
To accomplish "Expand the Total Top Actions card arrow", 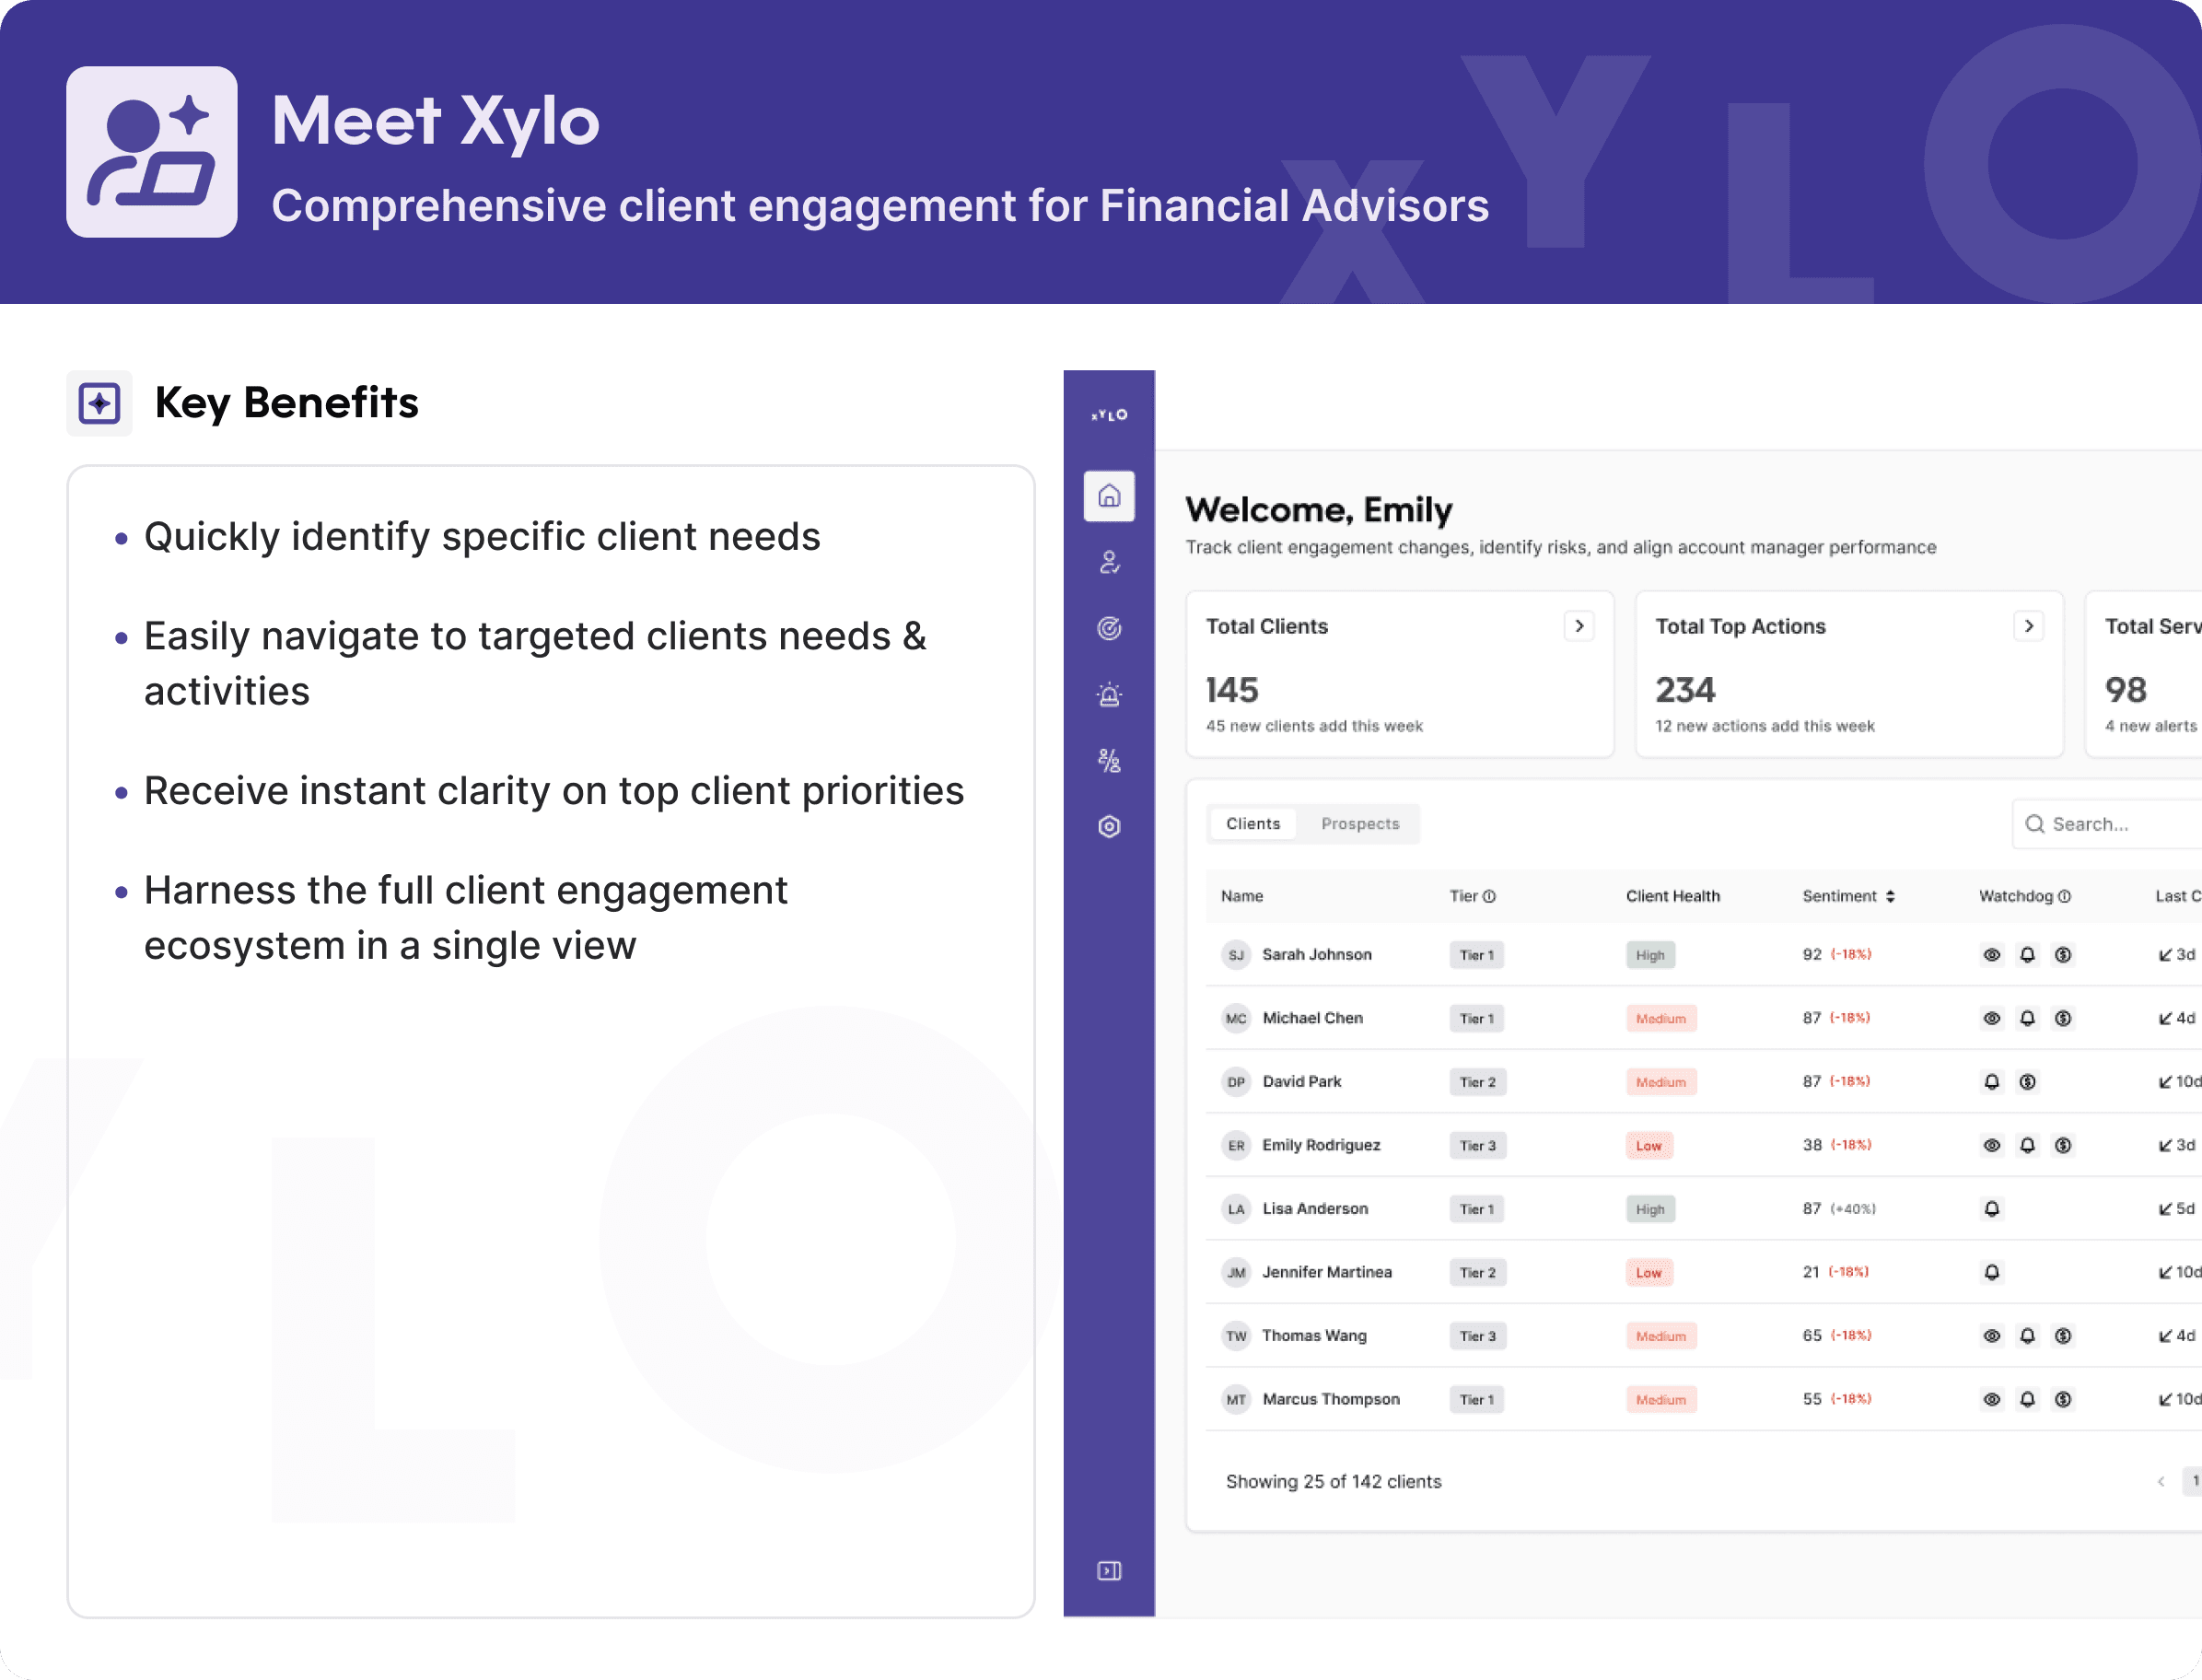I will [2028, 626].
